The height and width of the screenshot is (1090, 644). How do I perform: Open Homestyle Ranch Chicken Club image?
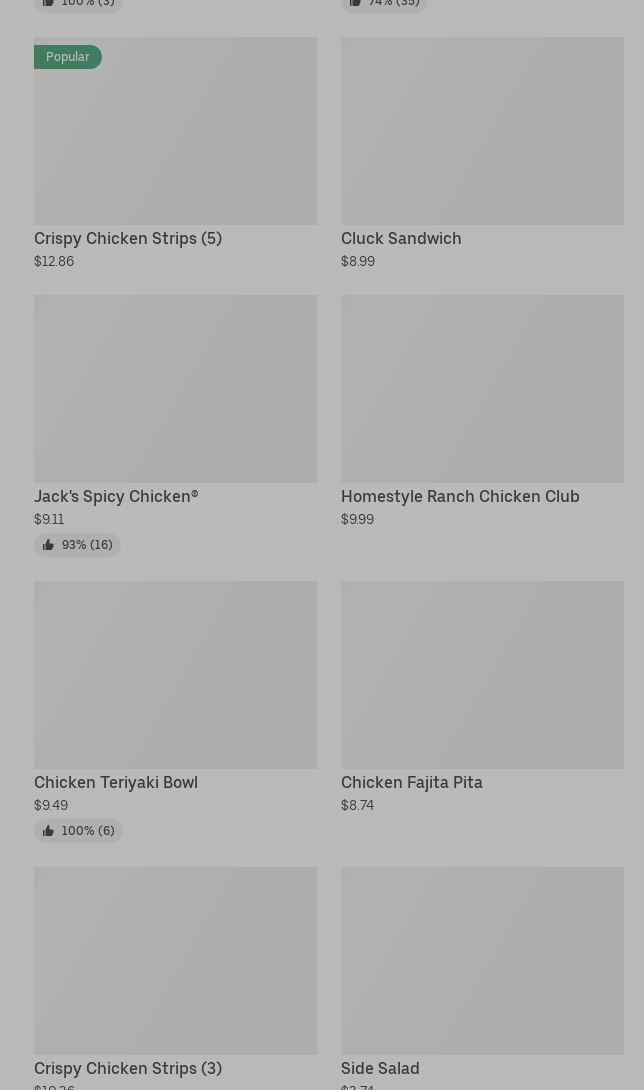tap(482, 388)
